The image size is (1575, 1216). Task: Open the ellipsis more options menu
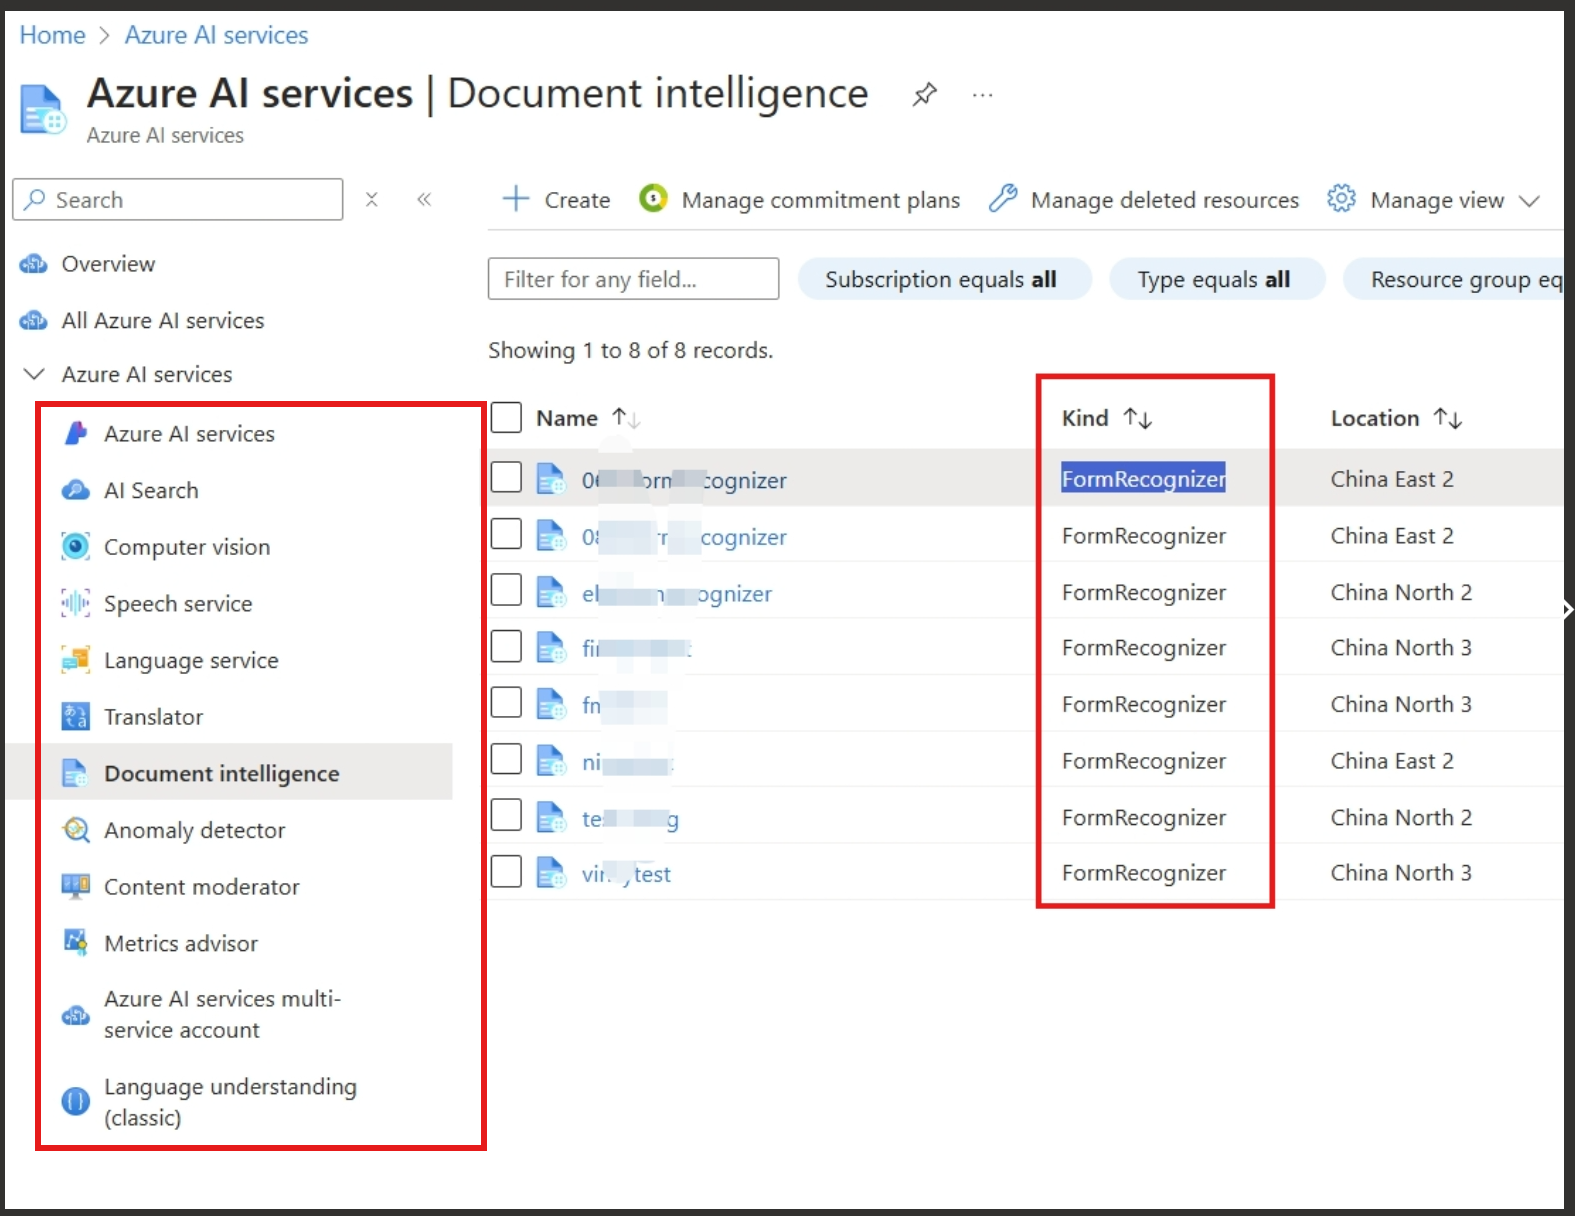tap(982, 95)
